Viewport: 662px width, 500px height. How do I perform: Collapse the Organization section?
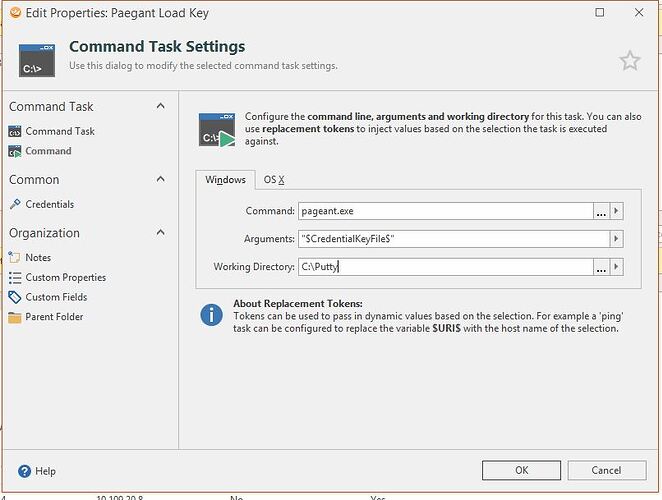160,233
